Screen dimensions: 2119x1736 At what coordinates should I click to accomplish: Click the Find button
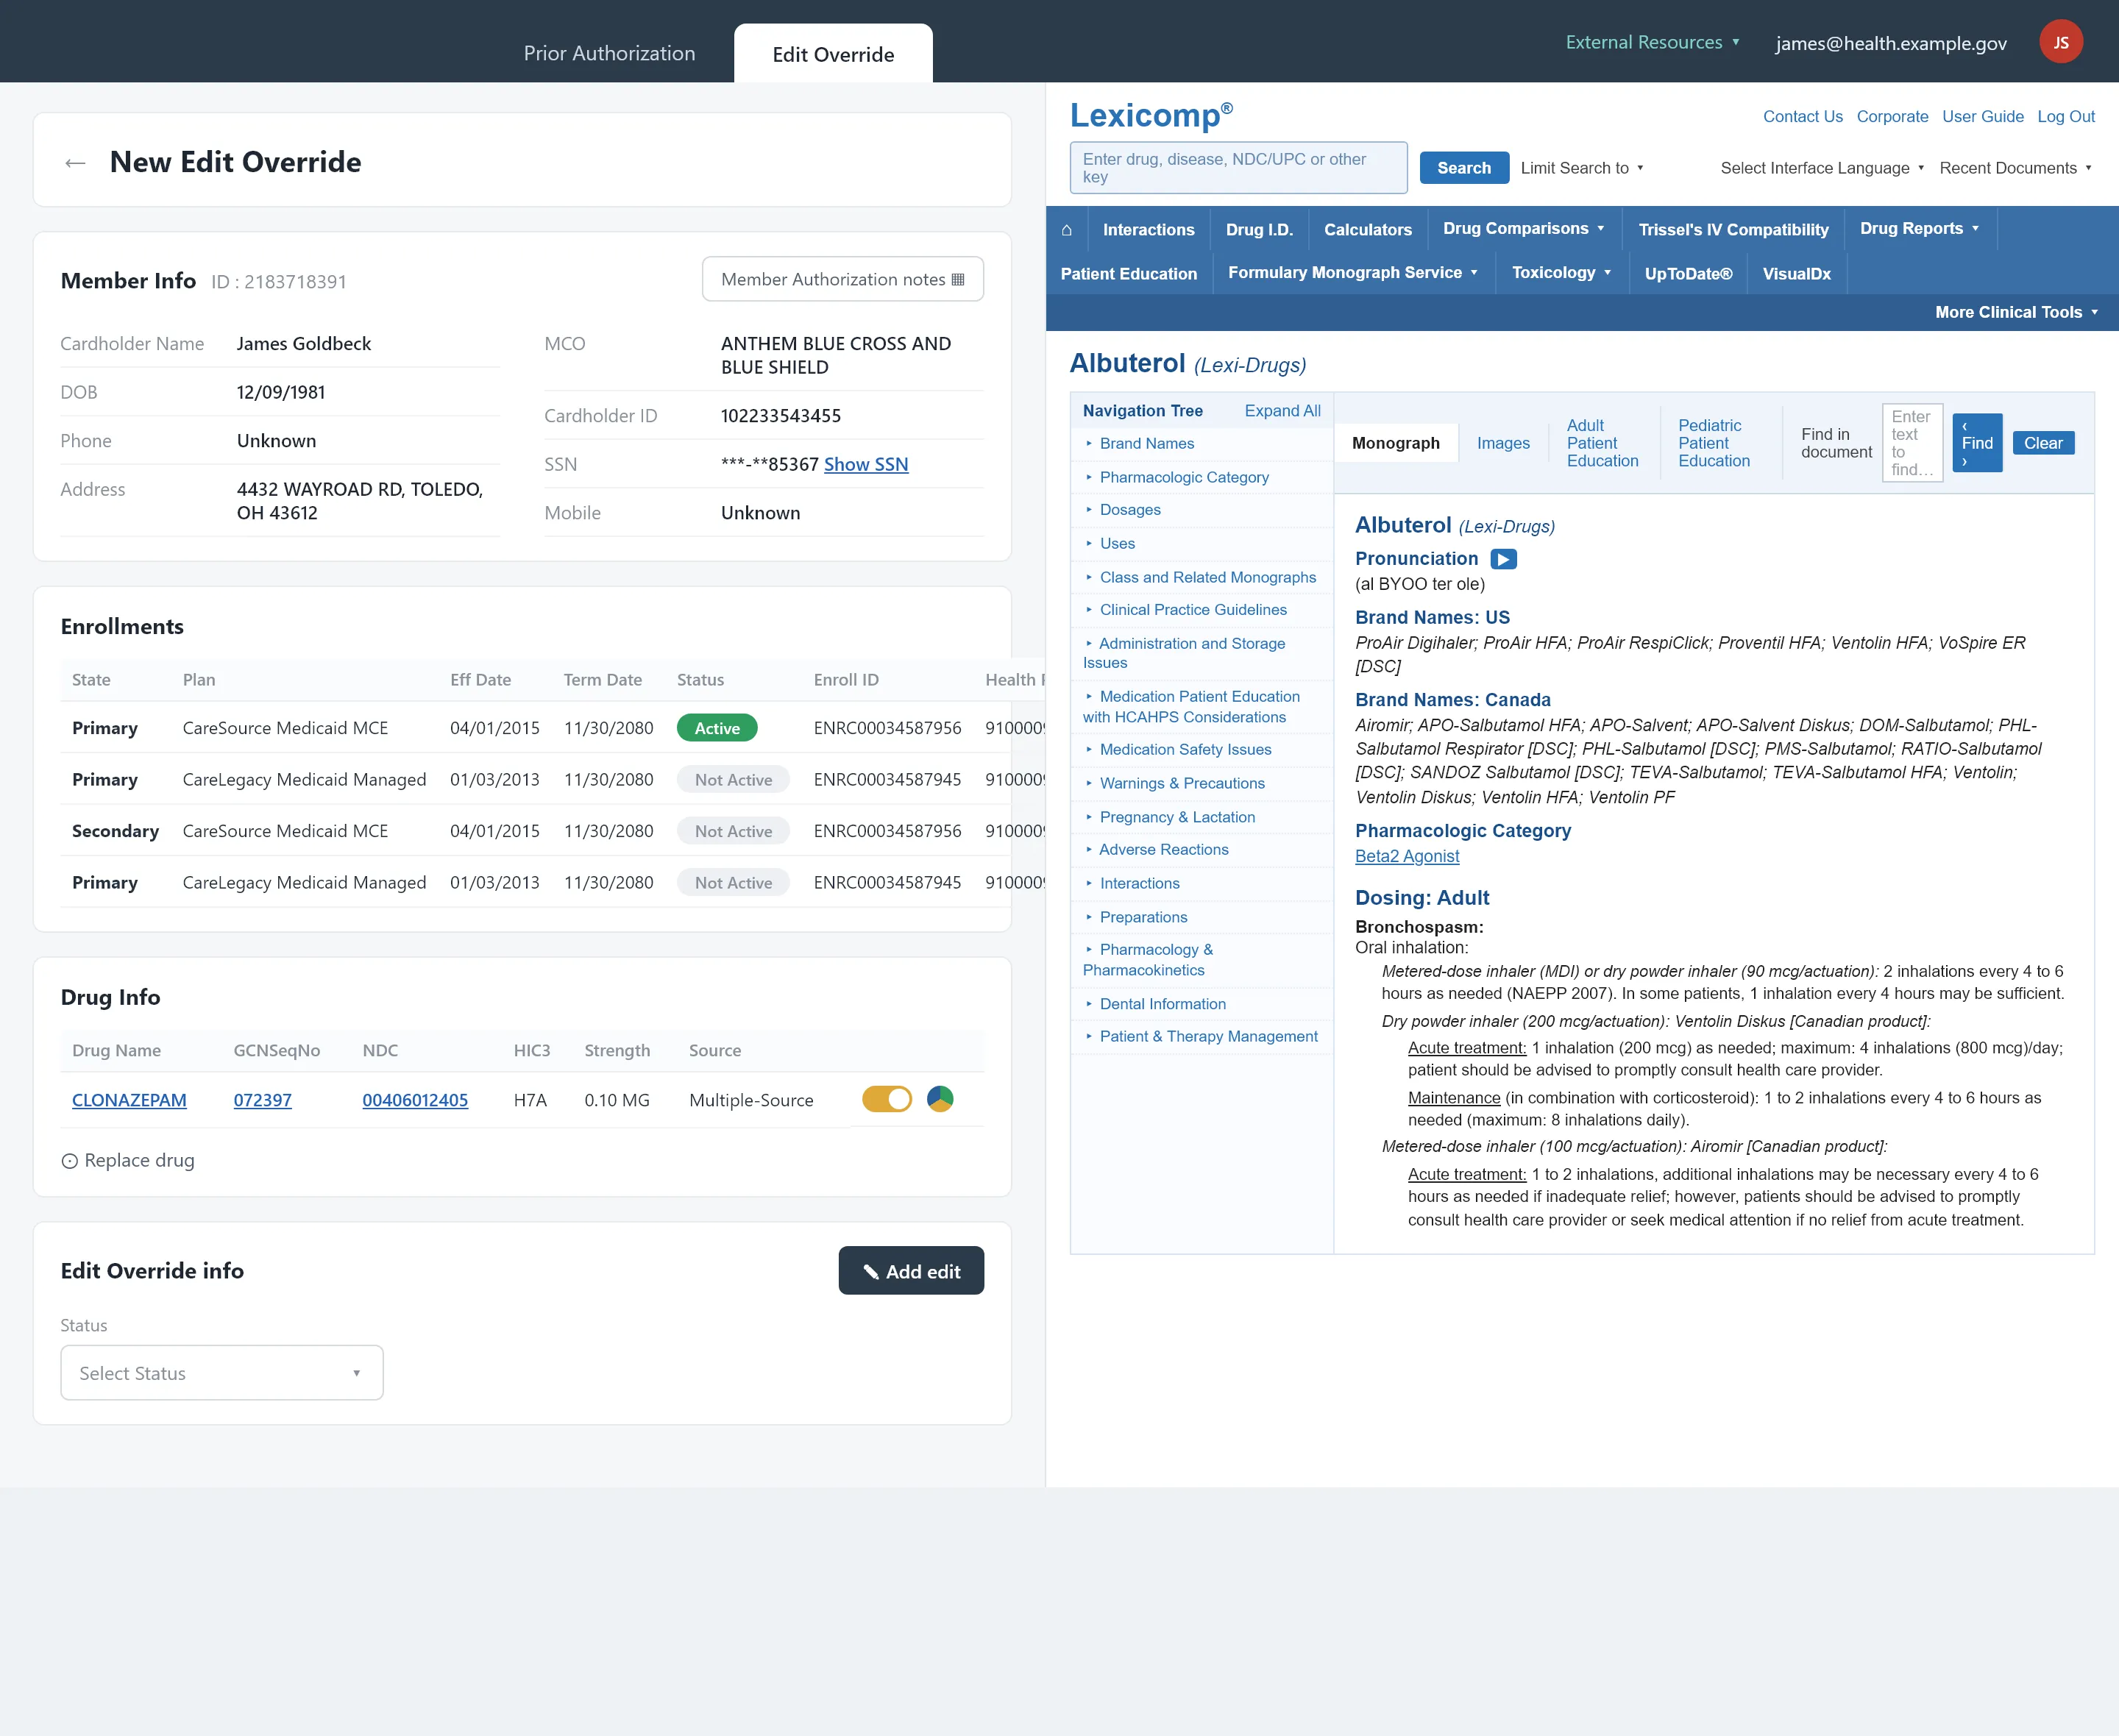[1977, 443]
